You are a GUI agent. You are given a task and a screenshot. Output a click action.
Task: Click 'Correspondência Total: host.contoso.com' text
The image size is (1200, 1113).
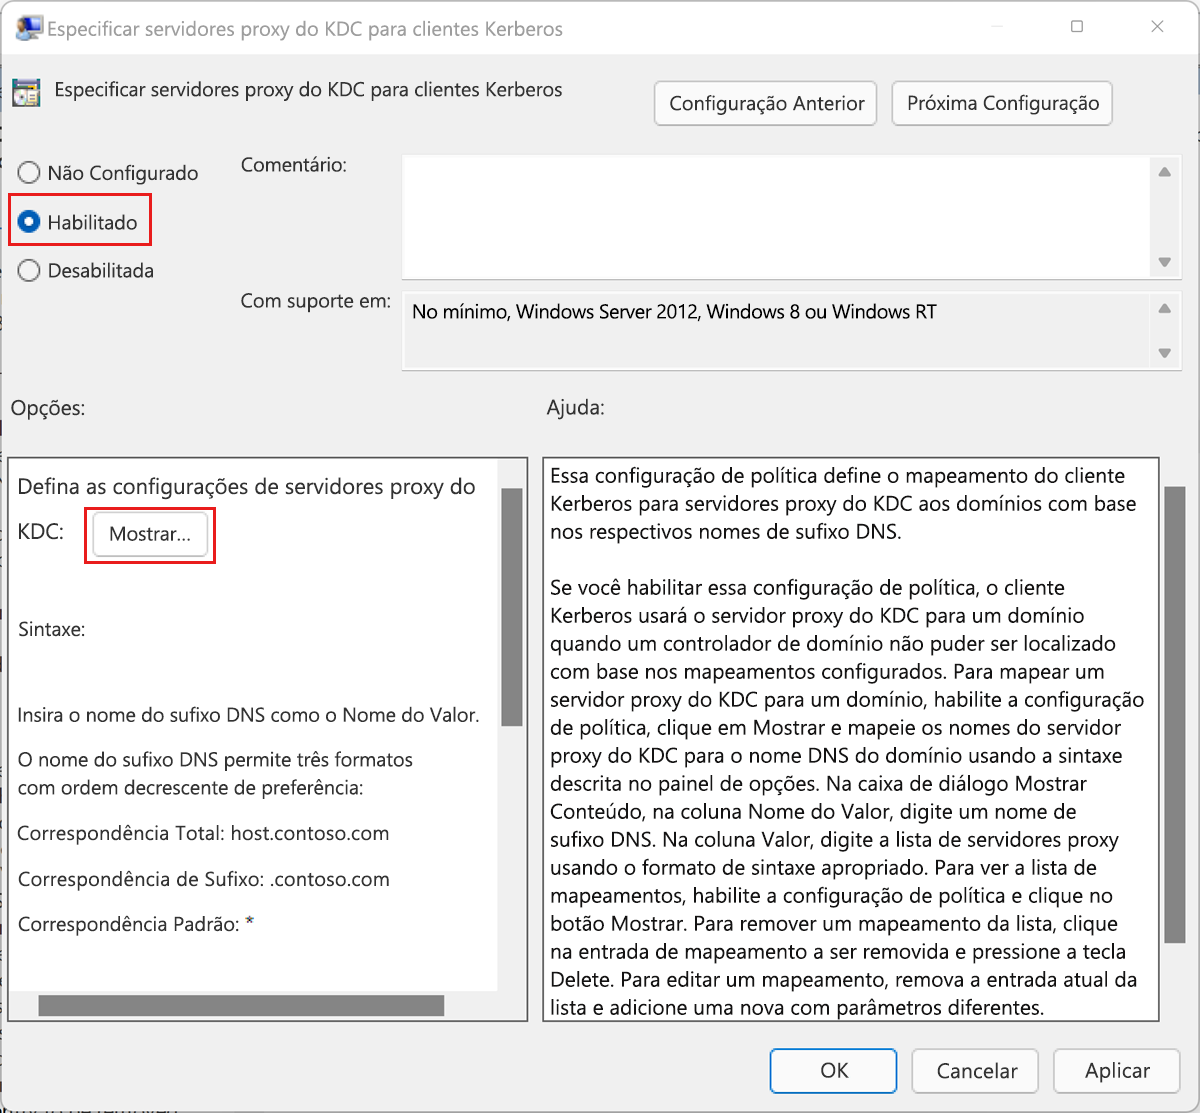click(x=203, y=834)
